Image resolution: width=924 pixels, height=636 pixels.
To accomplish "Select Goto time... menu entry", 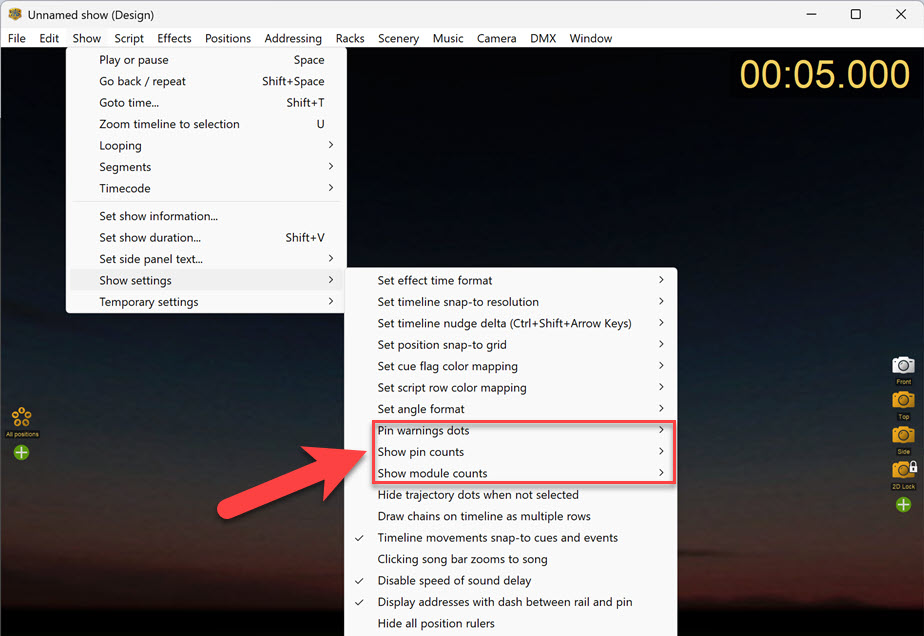I will [129, 103].
